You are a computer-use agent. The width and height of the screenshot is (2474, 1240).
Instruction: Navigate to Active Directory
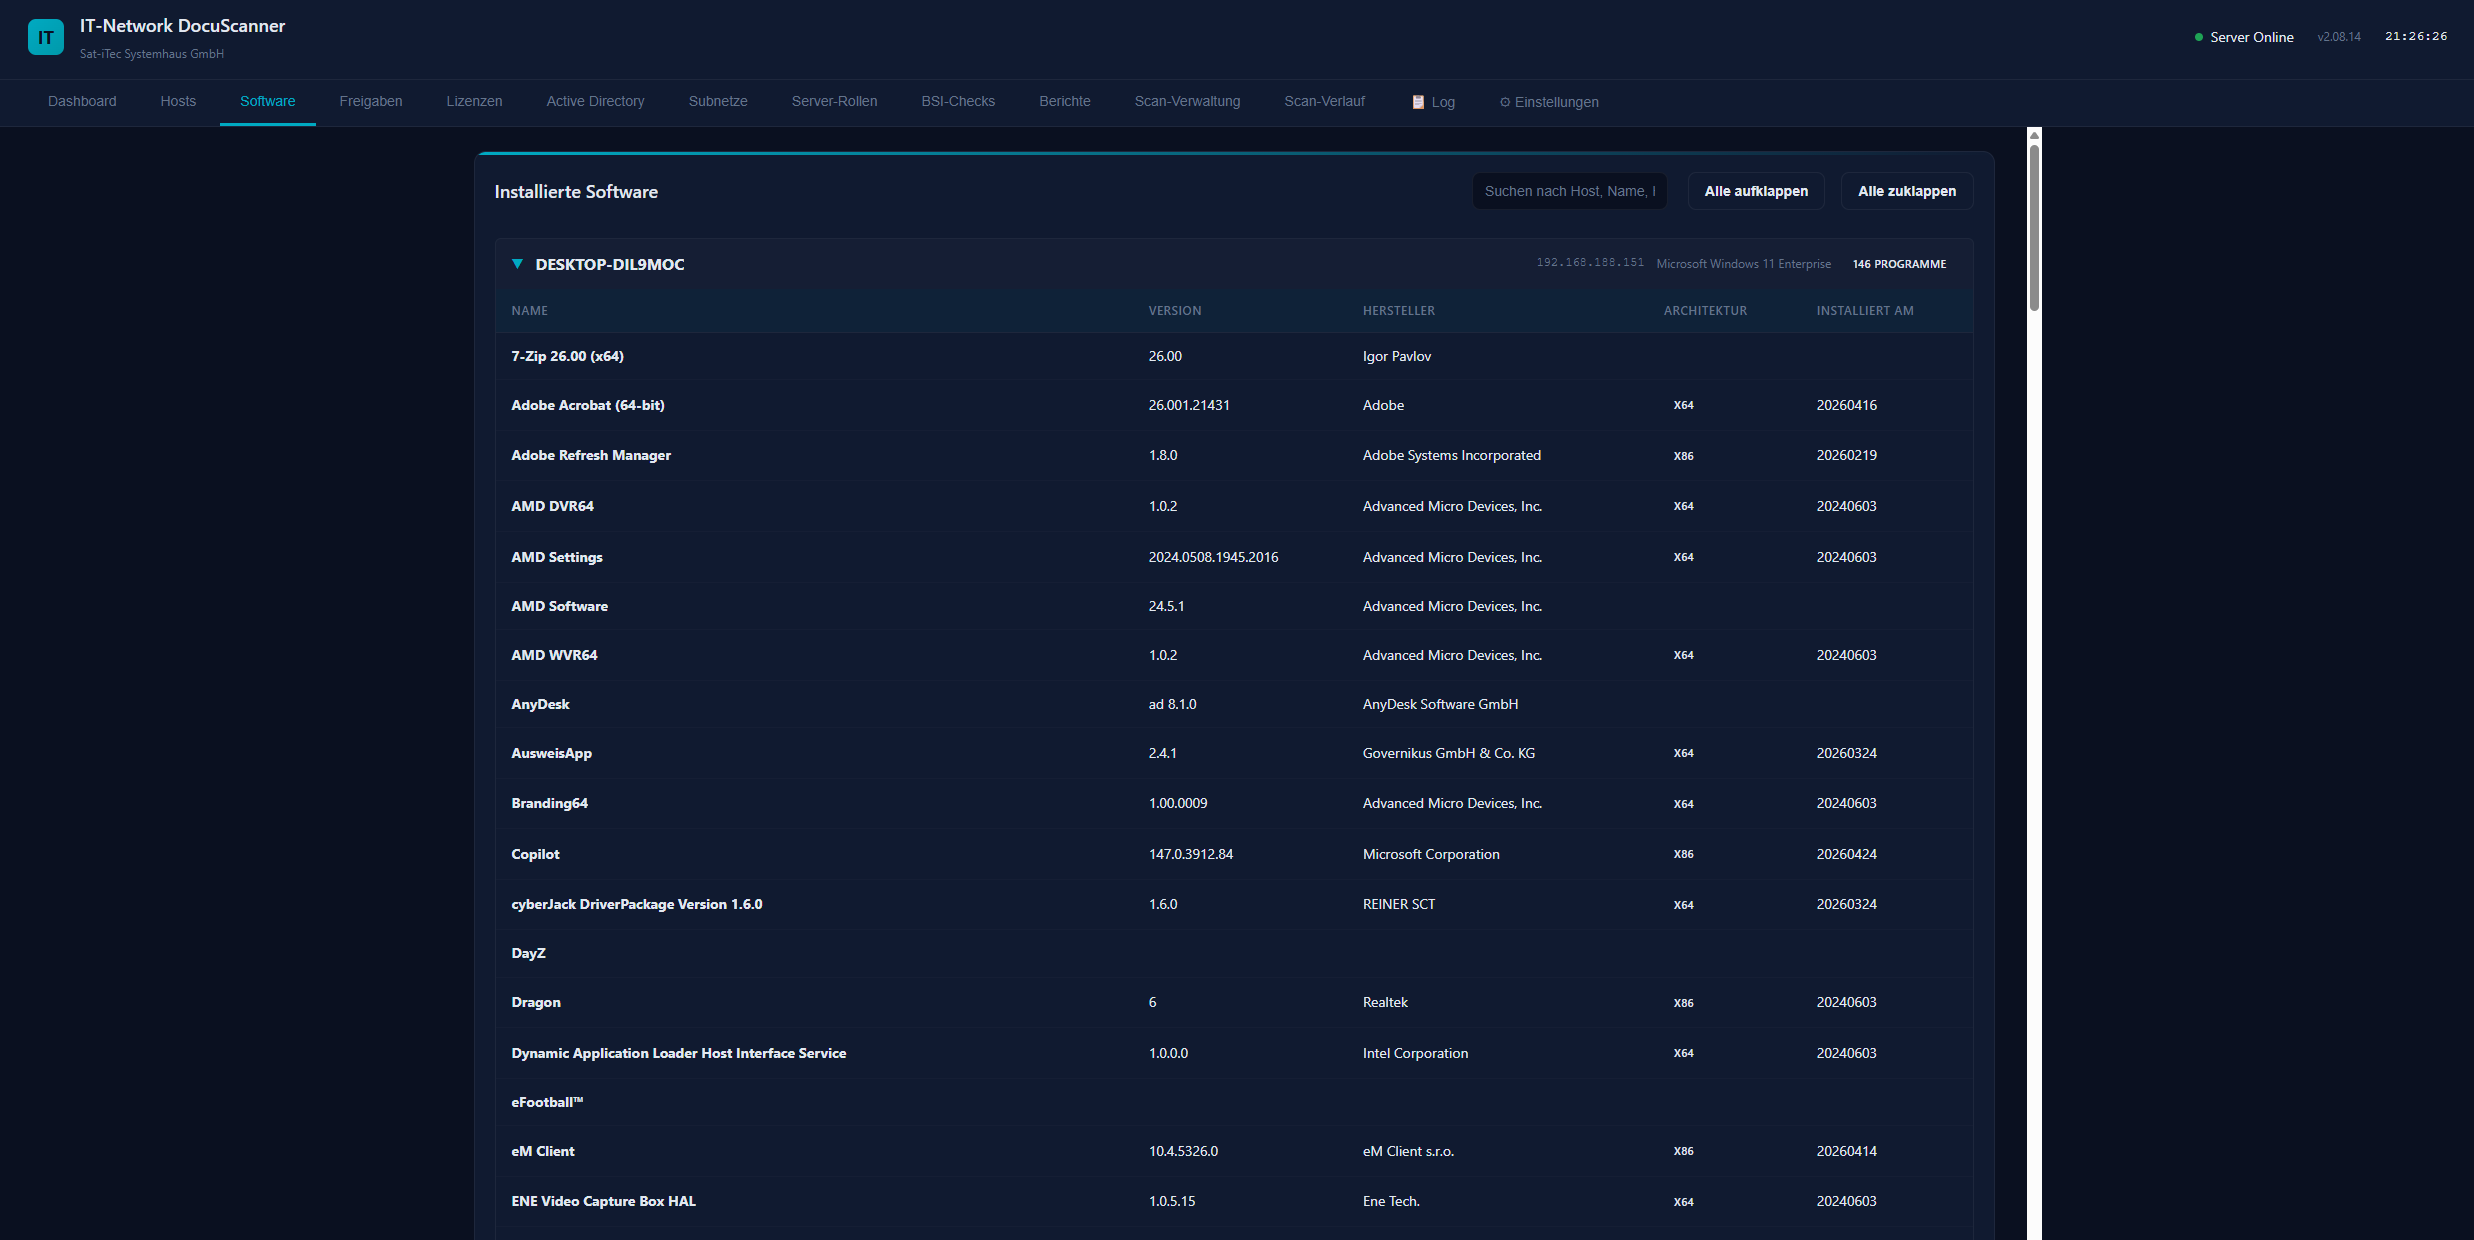[x=595, y=101]
